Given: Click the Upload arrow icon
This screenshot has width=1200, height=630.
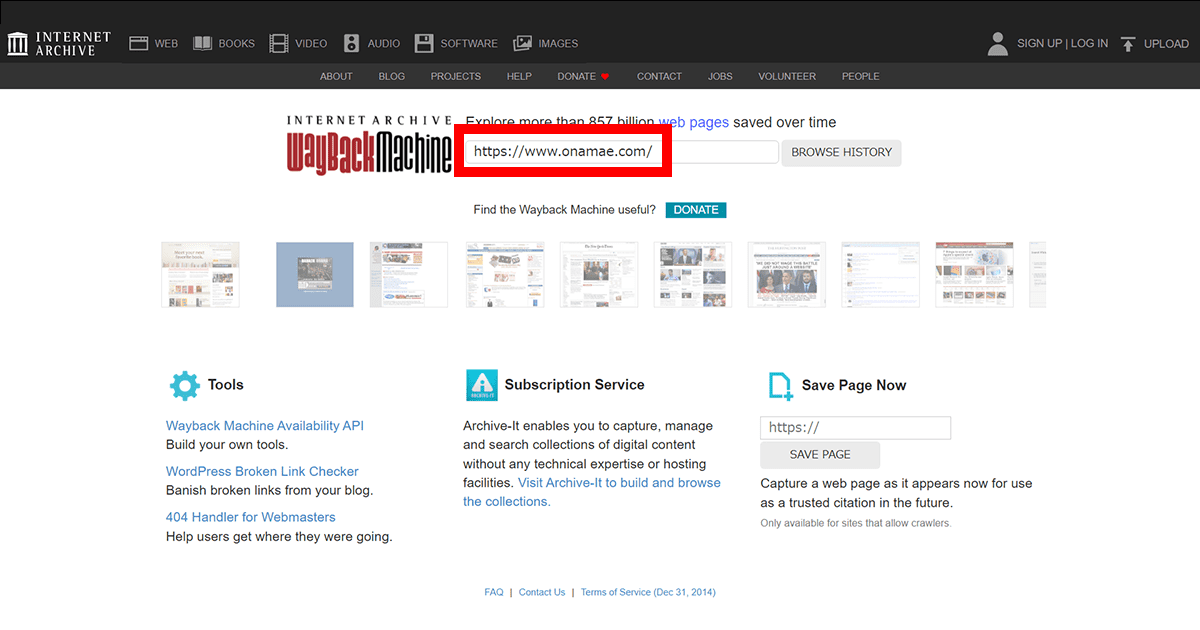Looking at the screenshot, I should [x=1128, y=44].
